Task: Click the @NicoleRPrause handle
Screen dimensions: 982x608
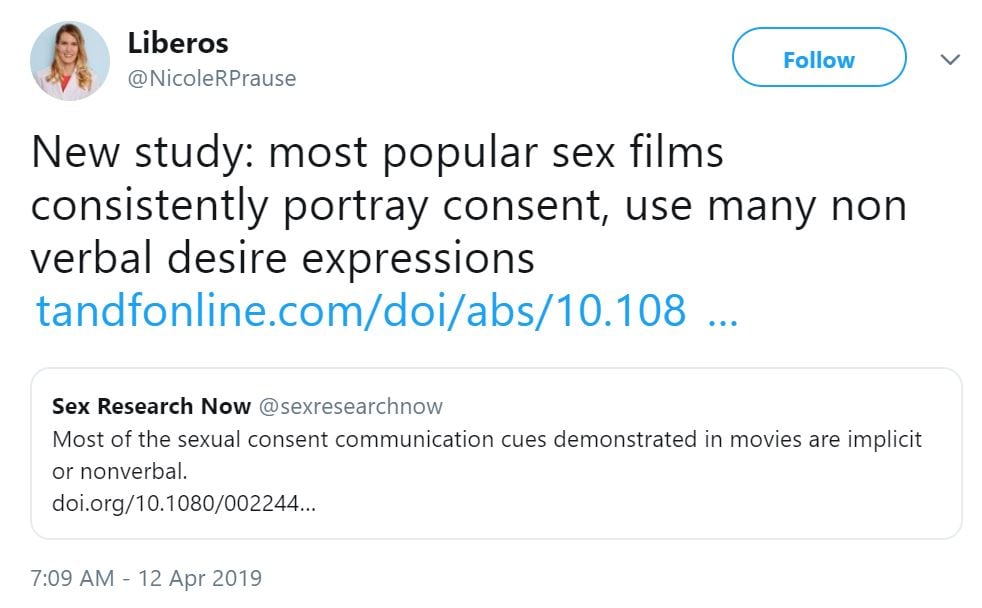Action: click(x=211, y=78)
